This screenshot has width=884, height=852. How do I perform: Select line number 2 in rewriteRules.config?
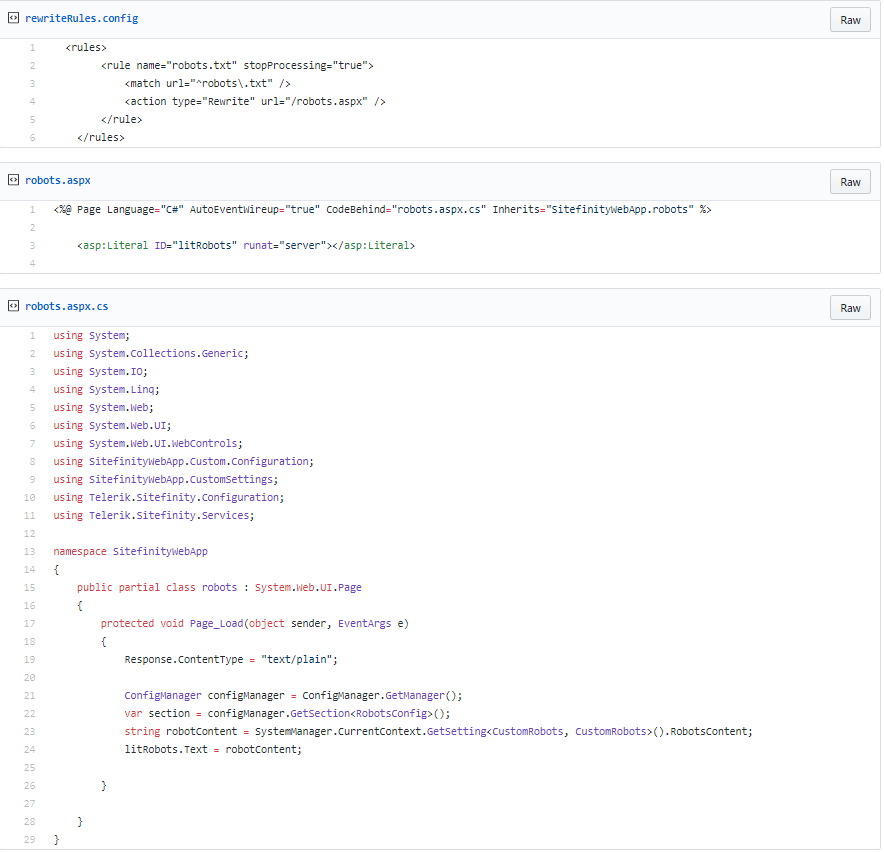pos(32,65)
